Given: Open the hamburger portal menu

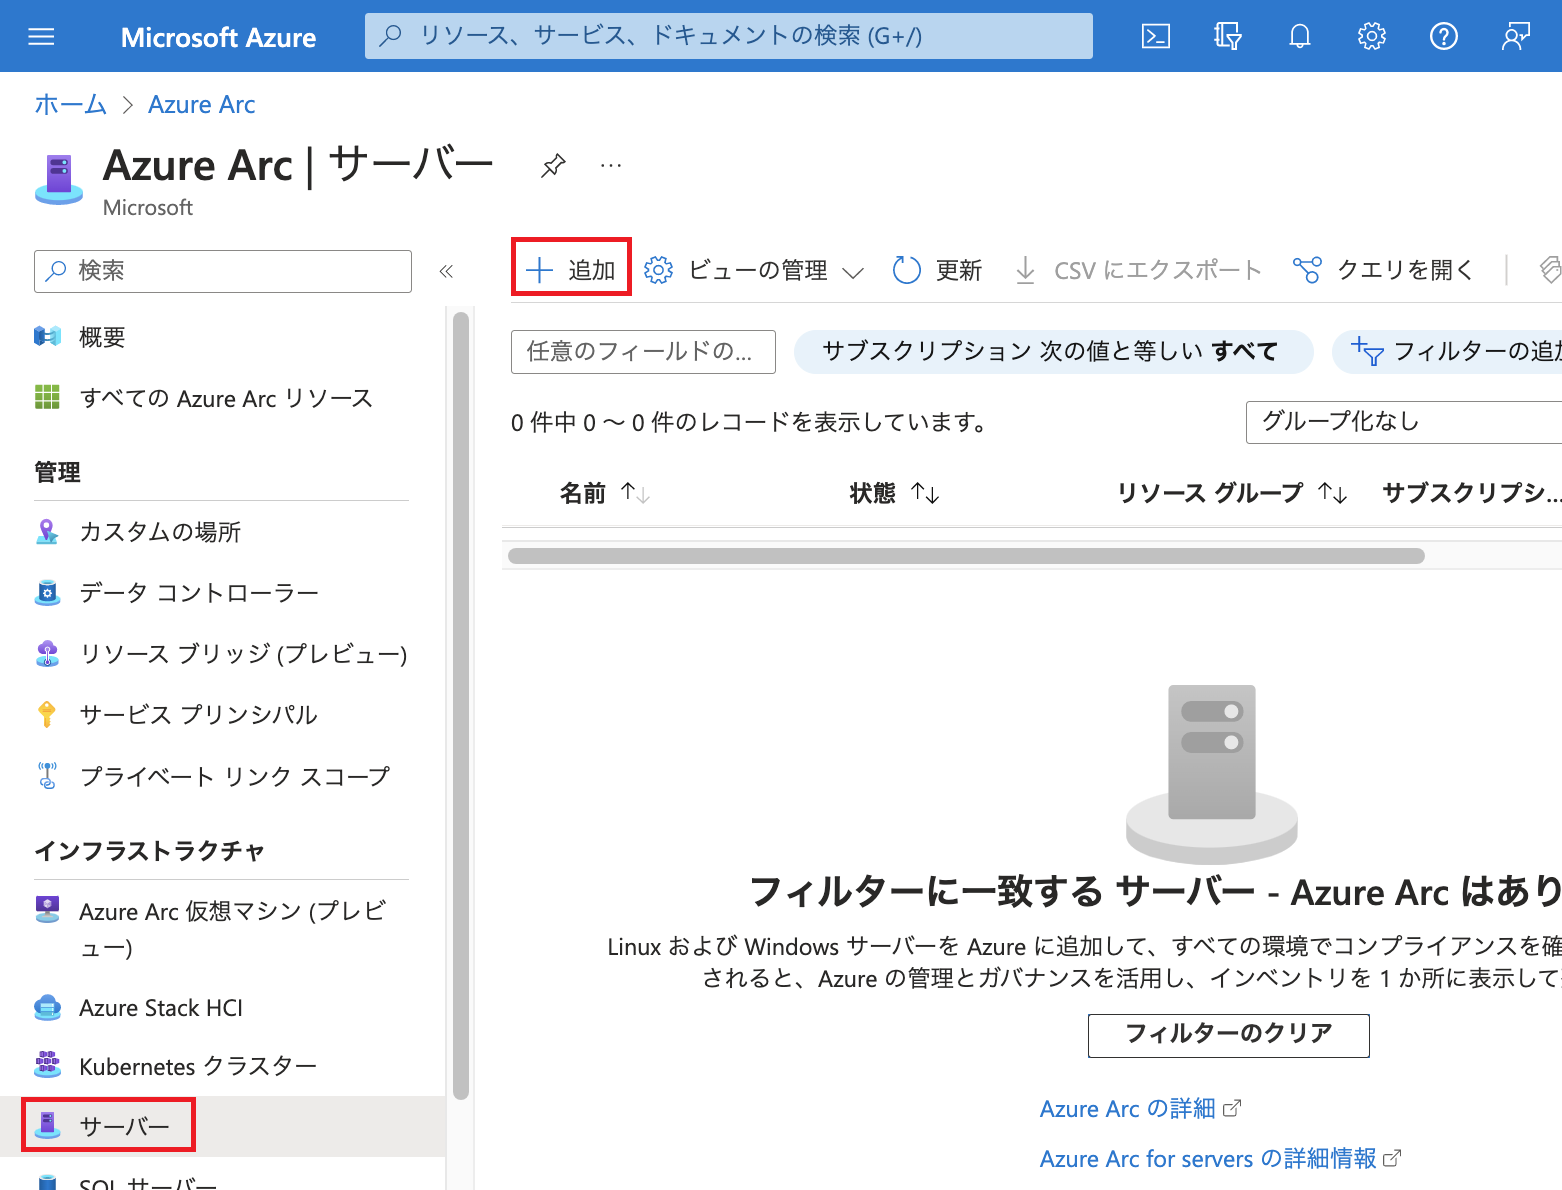Looking at the screenshot, I should coord(41,37).
